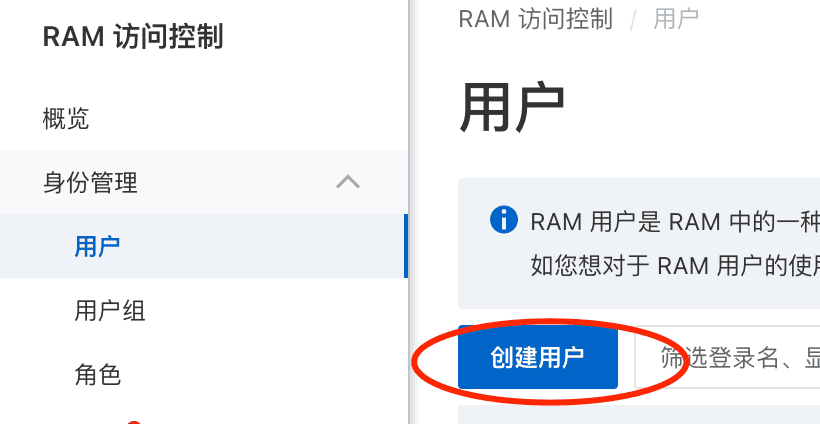Screen dimensions: 820x424
Task: Click the red notification badge at the sidebar bottom
Action: (134, 421)
